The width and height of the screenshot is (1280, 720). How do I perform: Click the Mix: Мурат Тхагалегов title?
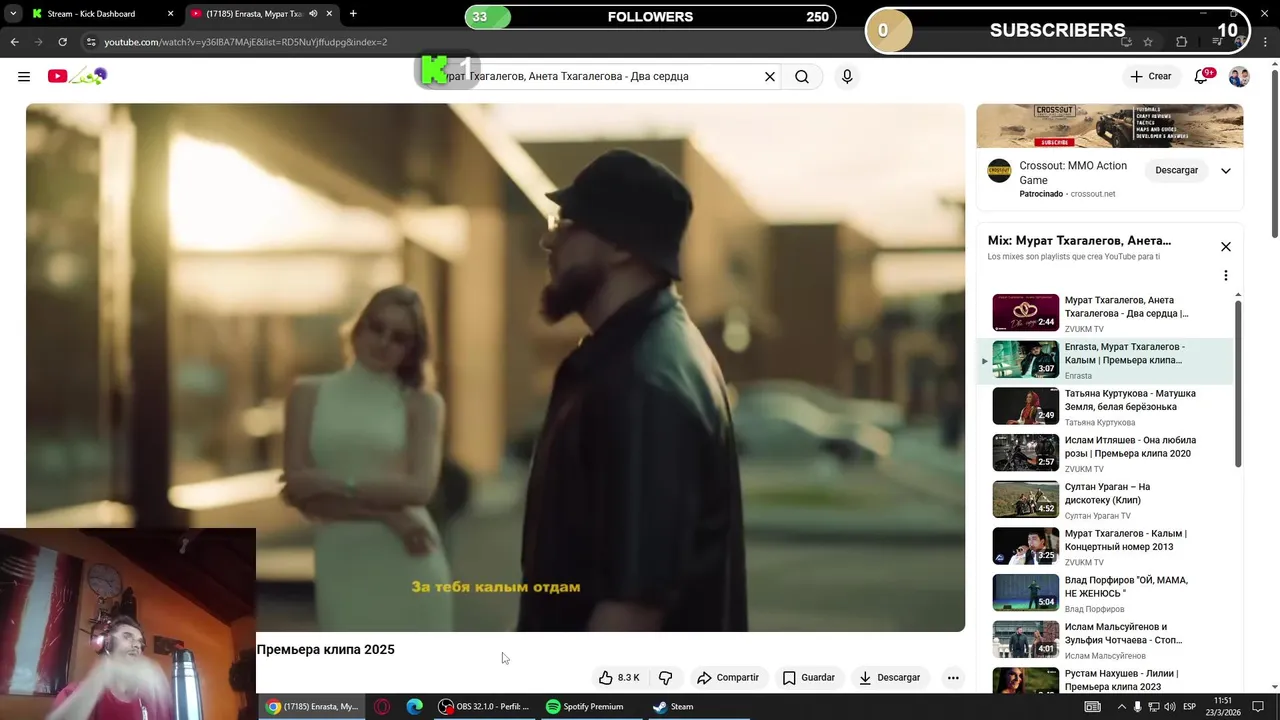coord(1079,241)
